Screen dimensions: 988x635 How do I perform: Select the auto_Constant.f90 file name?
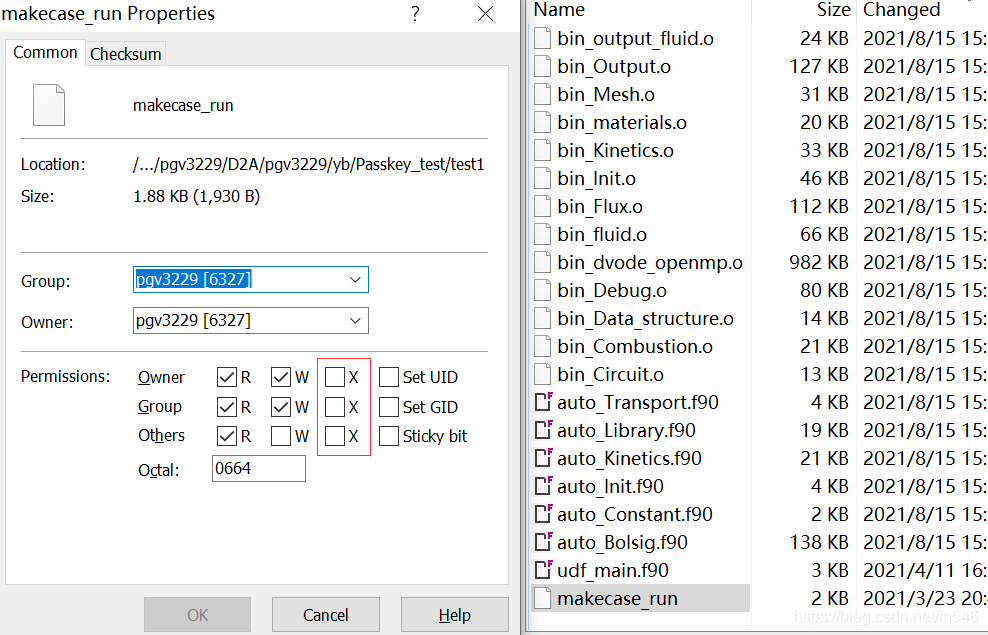pos(635,515)
